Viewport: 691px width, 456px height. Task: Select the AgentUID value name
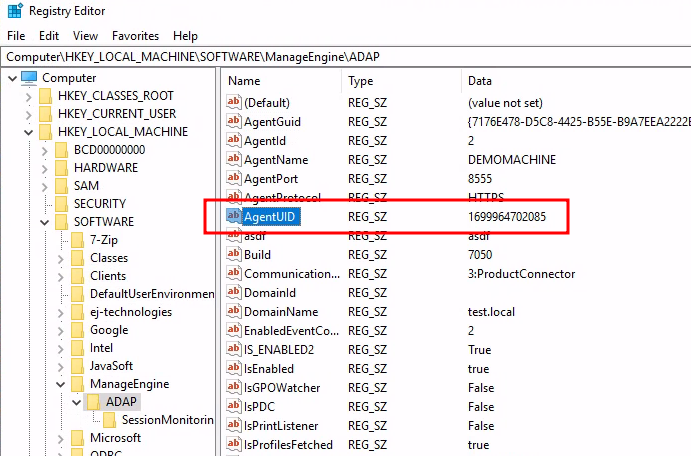click(x=269, y=216)
